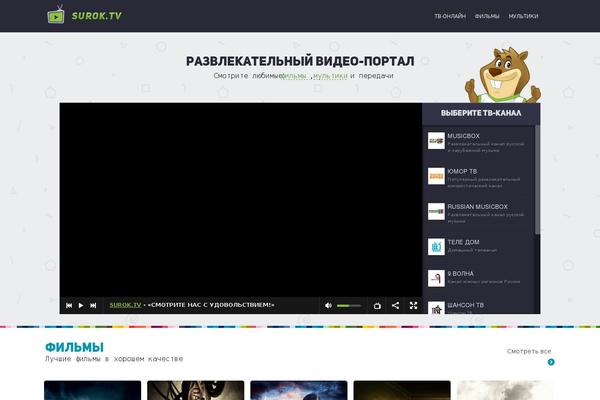The height and width of the screenshot is (400, 600).
Task: Click the ШАНСОН ТВ title text
Action: (465, 305)
